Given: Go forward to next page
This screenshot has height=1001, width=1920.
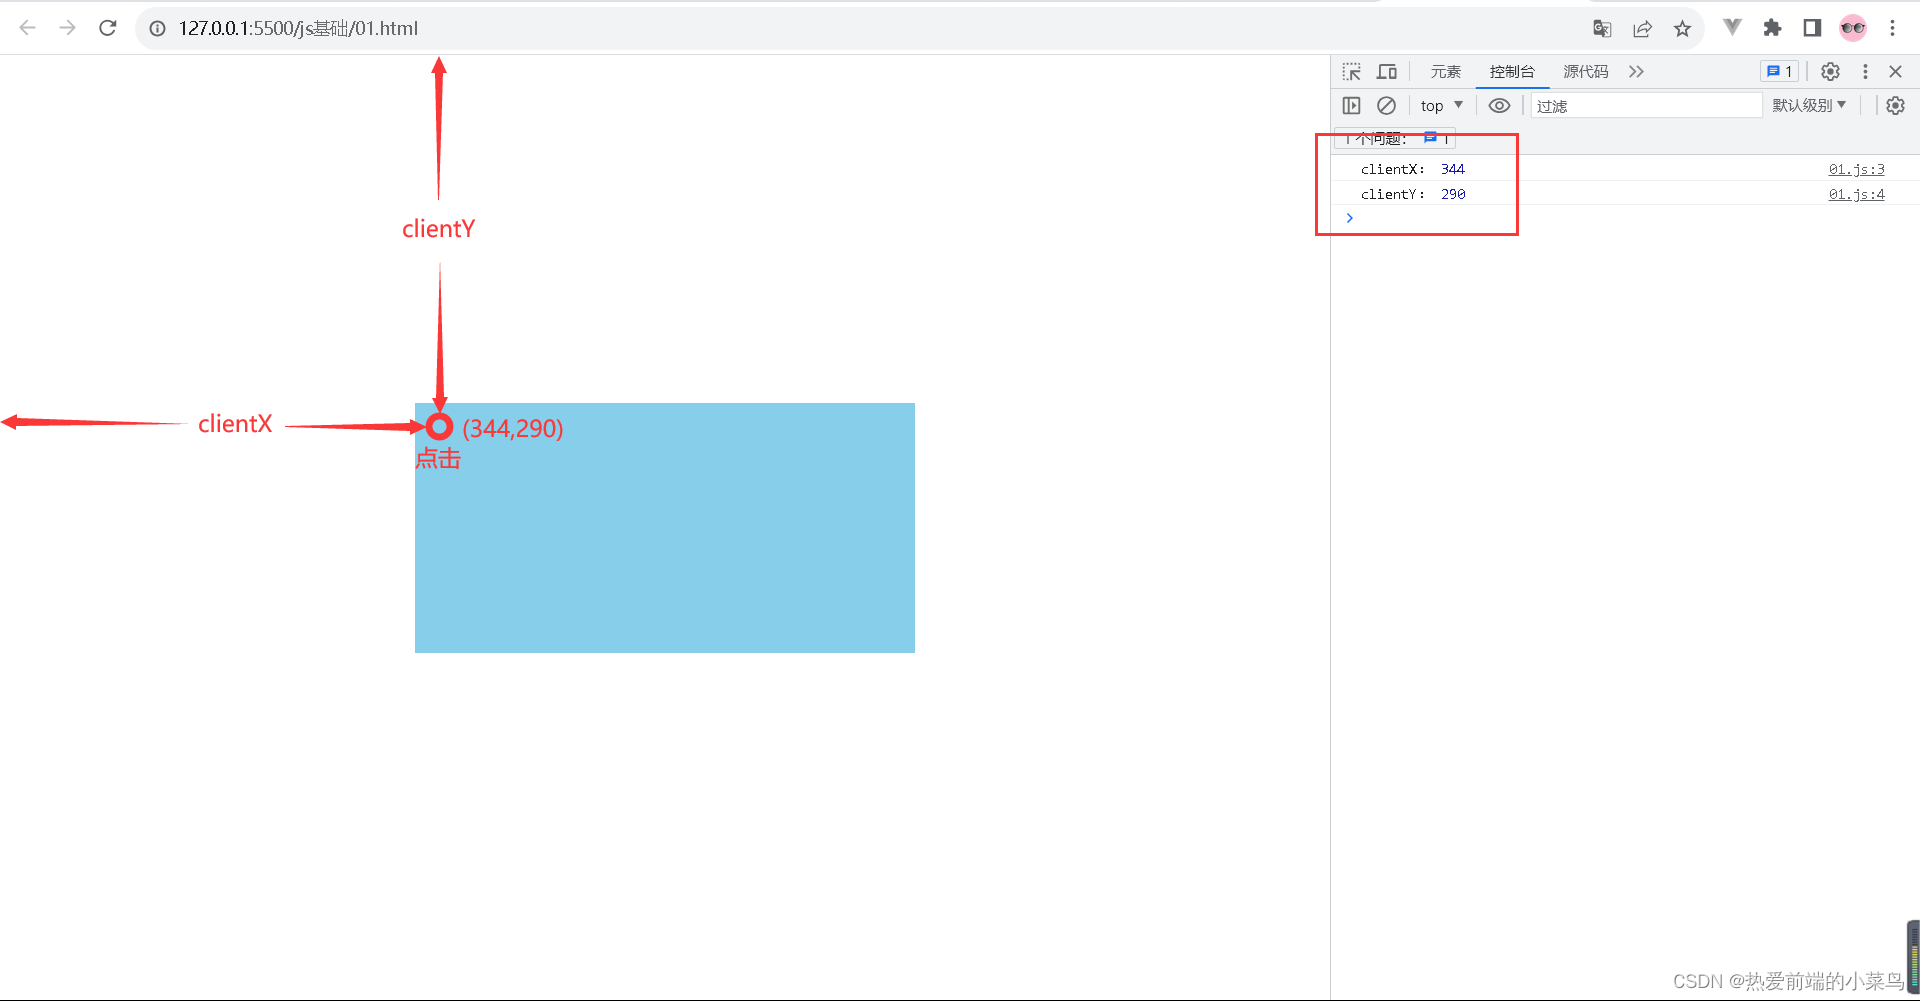Looking at the screenshot, I should point(67,28).
